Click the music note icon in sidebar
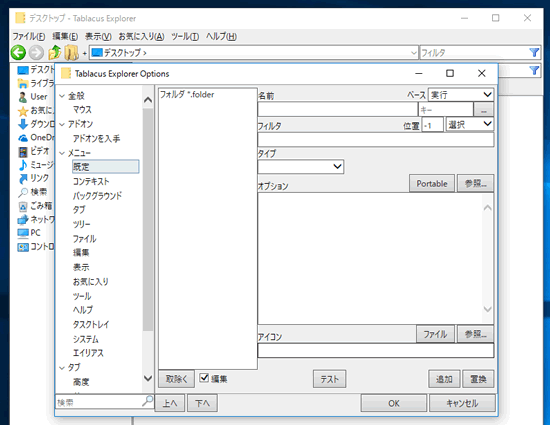 coord(23,165)
